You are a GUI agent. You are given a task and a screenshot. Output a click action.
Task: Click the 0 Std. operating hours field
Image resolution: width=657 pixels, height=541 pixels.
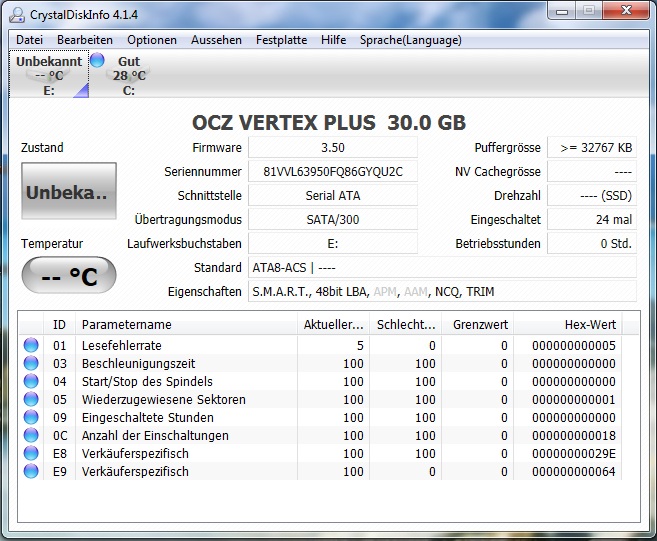pyautogui.click(x=592, y=243)
